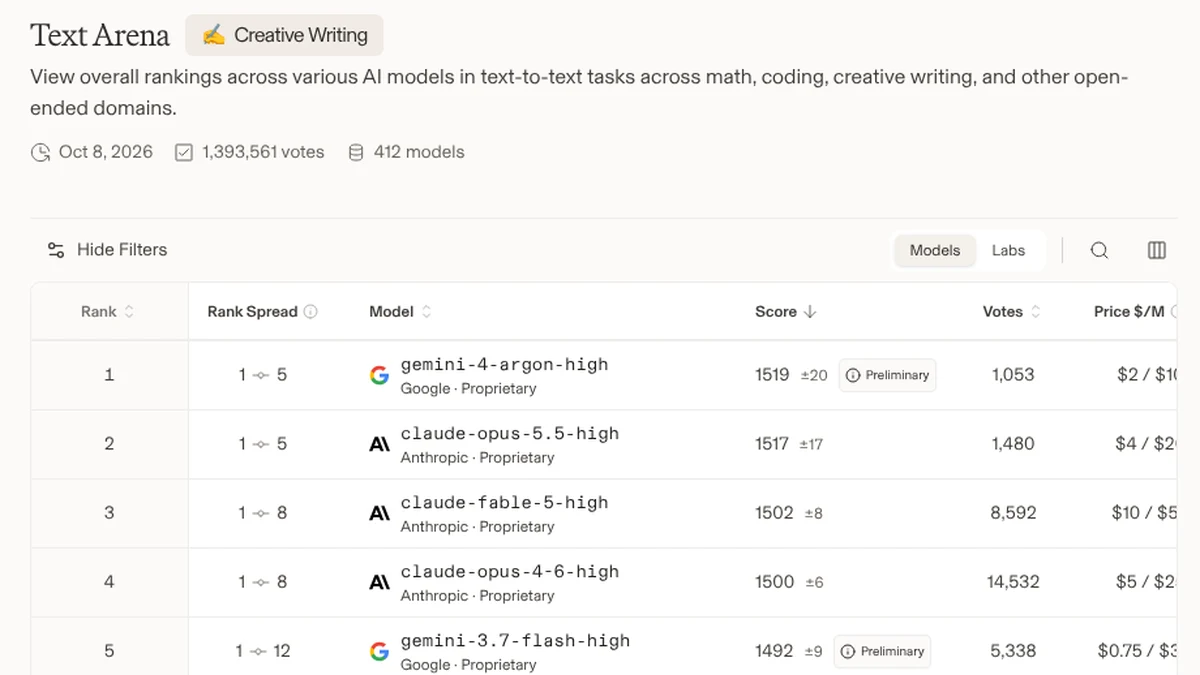Screen dimensions: 1200x675
Task: Click the clock icon beside Oct 8, 2026
Action: point(41,152)
